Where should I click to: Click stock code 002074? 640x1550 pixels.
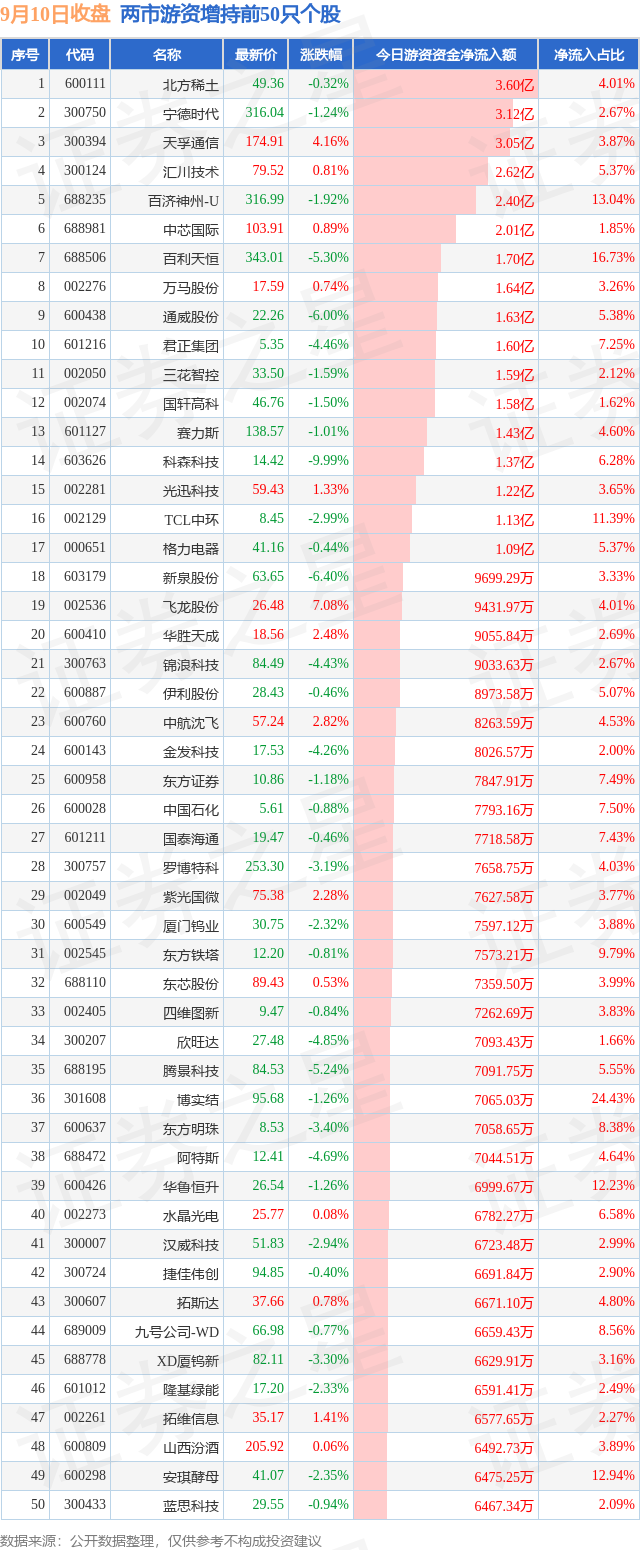(x=85, y=403)
